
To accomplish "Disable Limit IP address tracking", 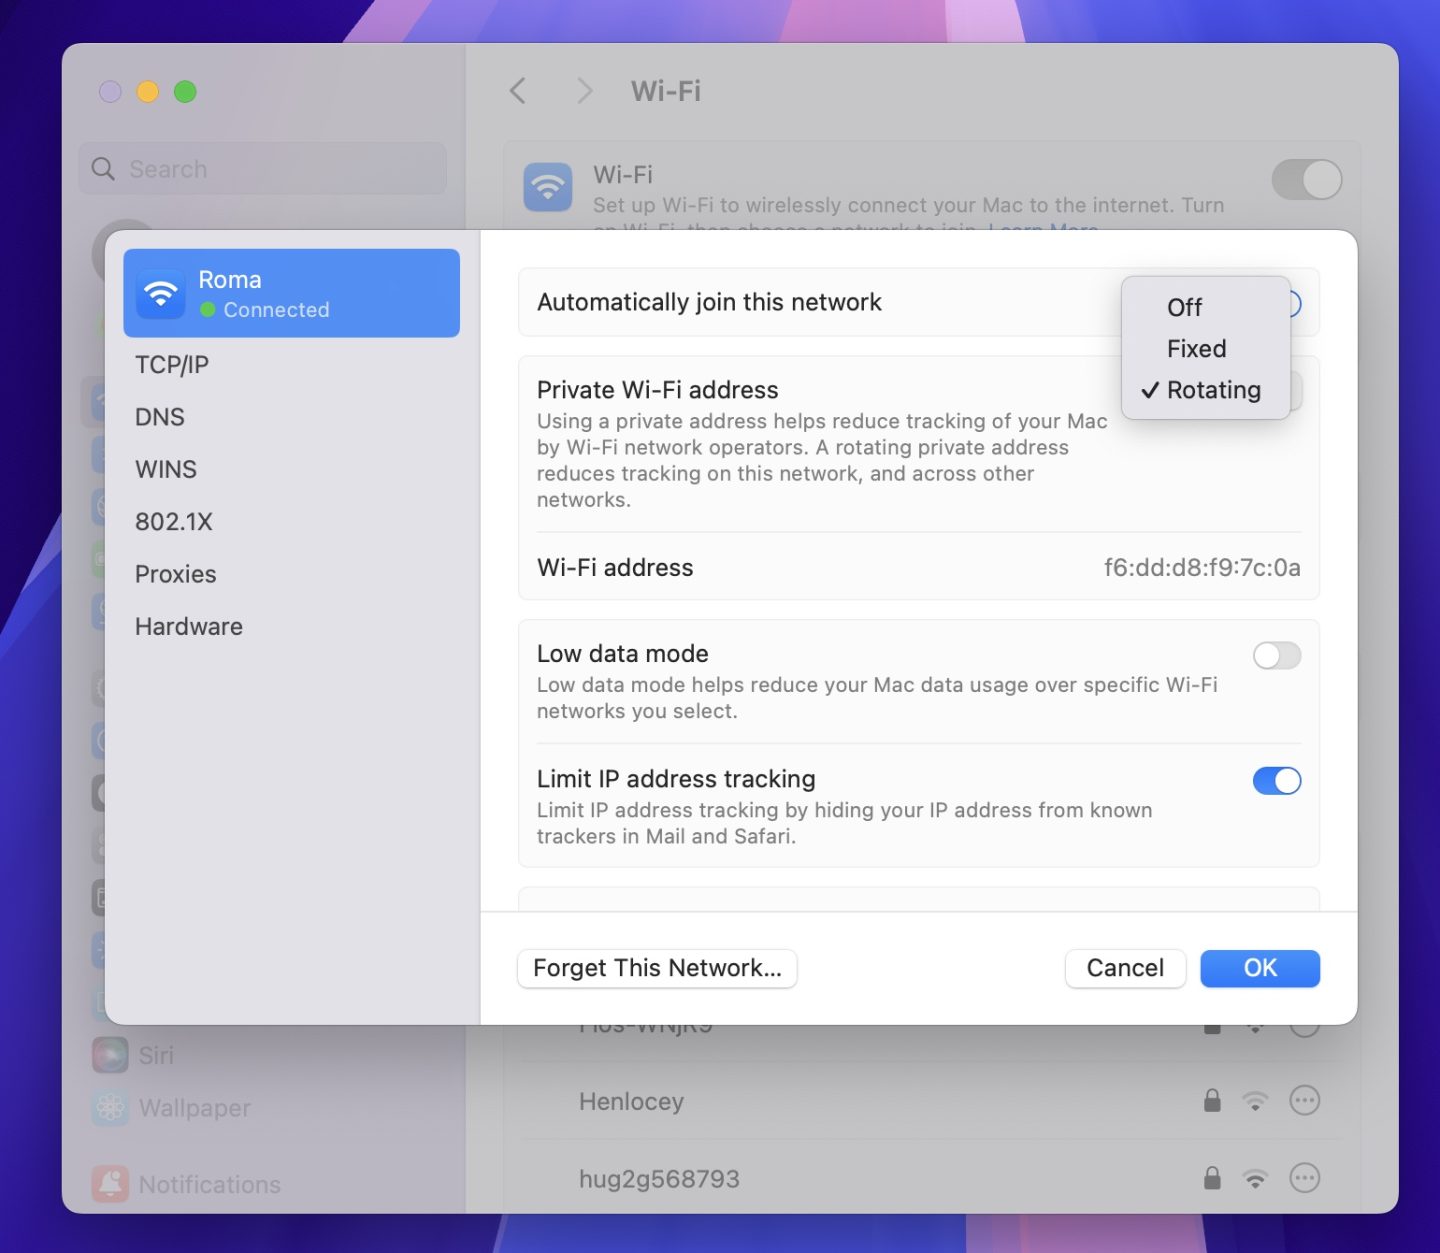I will (1276, 781).
